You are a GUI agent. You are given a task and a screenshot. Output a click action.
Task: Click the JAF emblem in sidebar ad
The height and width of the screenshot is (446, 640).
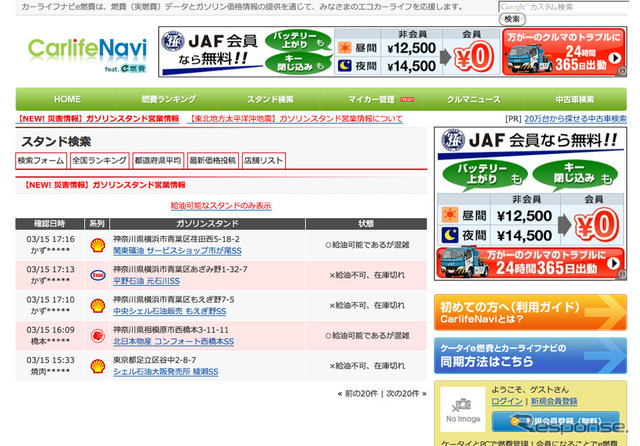[453, 140]
